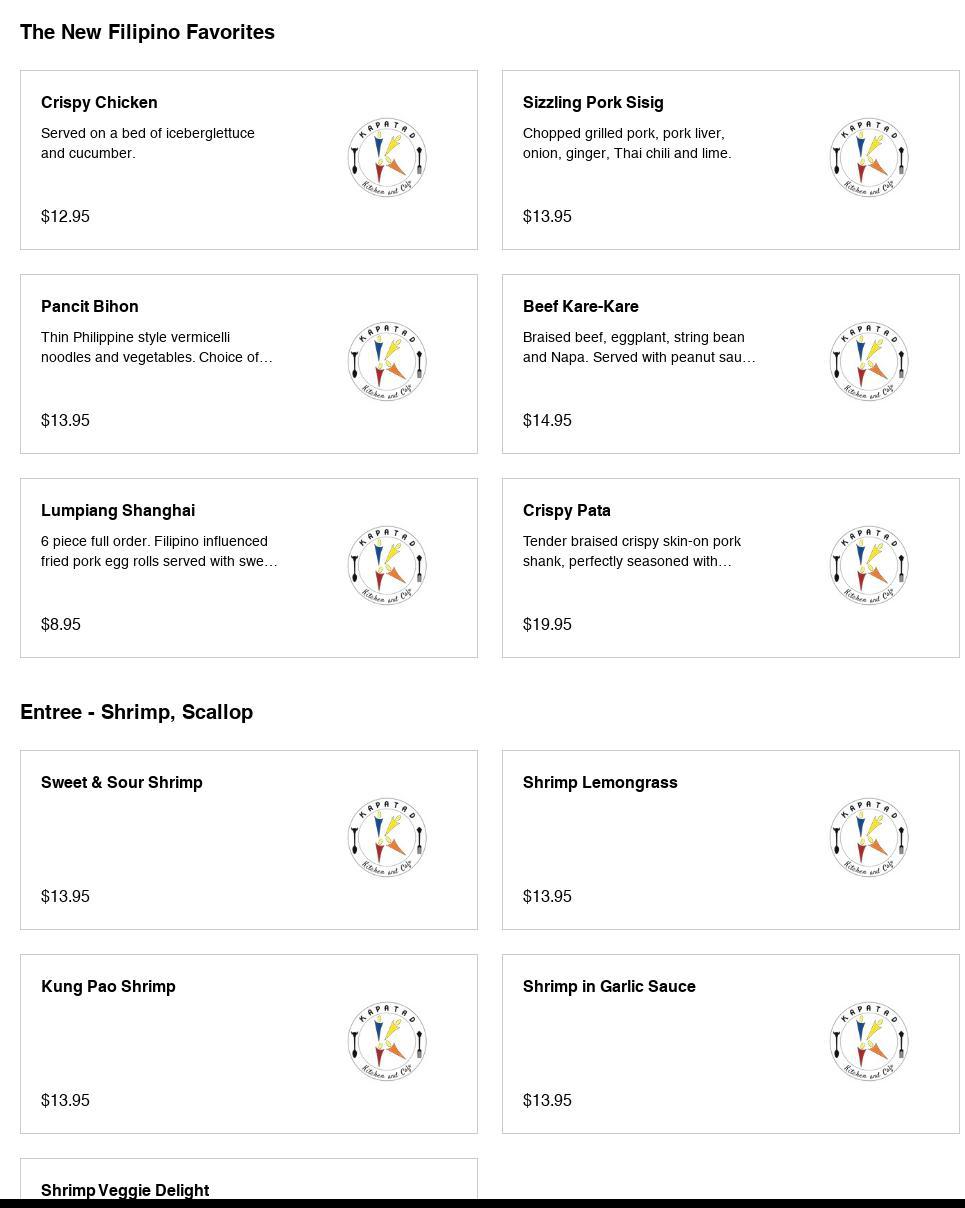
Task: Click the $8.95 Lumpiang Shanghai price
Action: tap(61, 625)
